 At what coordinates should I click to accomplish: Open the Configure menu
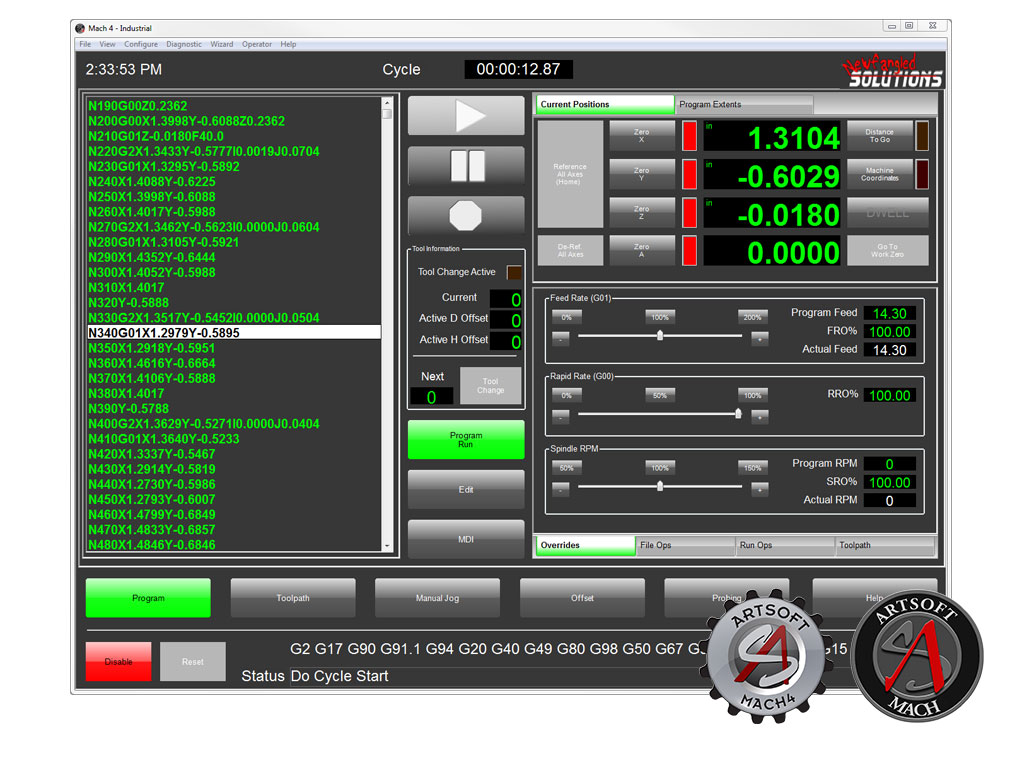tap(141, 44)
